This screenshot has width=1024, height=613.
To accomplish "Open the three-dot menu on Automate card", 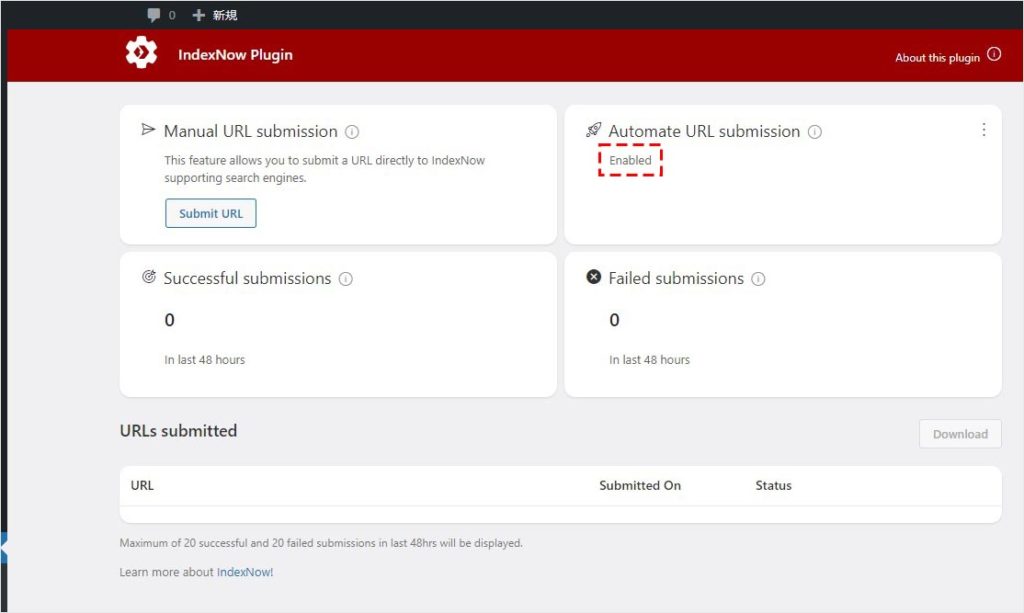I will pos(983,130).
